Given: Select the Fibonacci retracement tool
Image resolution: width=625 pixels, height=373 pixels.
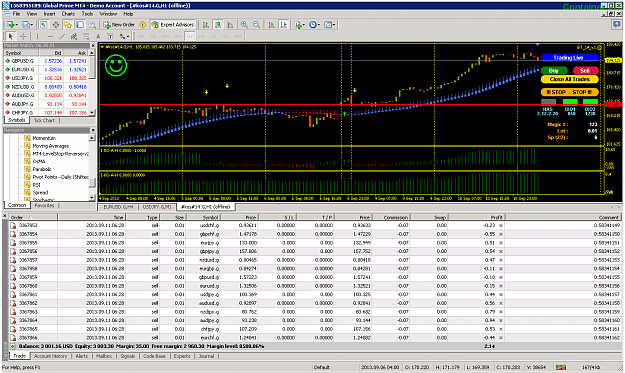Looking at the screenshot, I should (86, 36).
